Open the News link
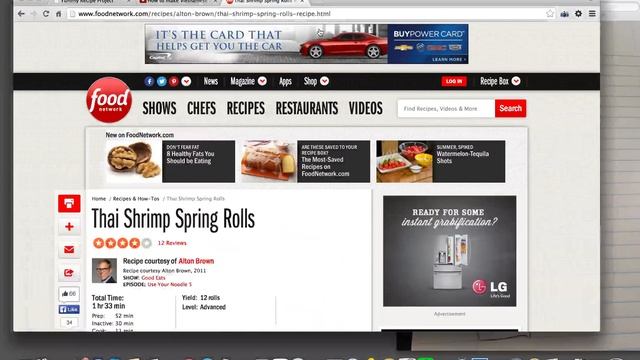Screen dimensions: 640x360 tap(211, 81)
